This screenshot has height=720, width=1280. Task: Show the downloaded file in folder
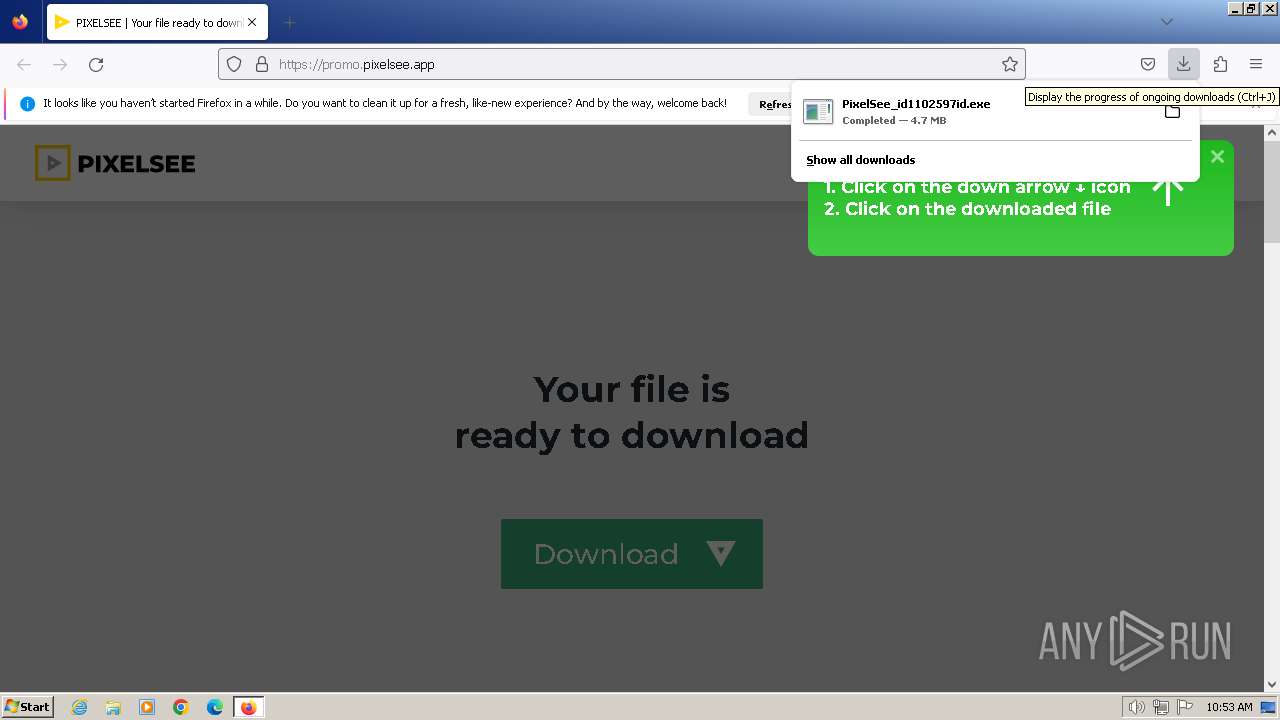(x=1172, y=111)
